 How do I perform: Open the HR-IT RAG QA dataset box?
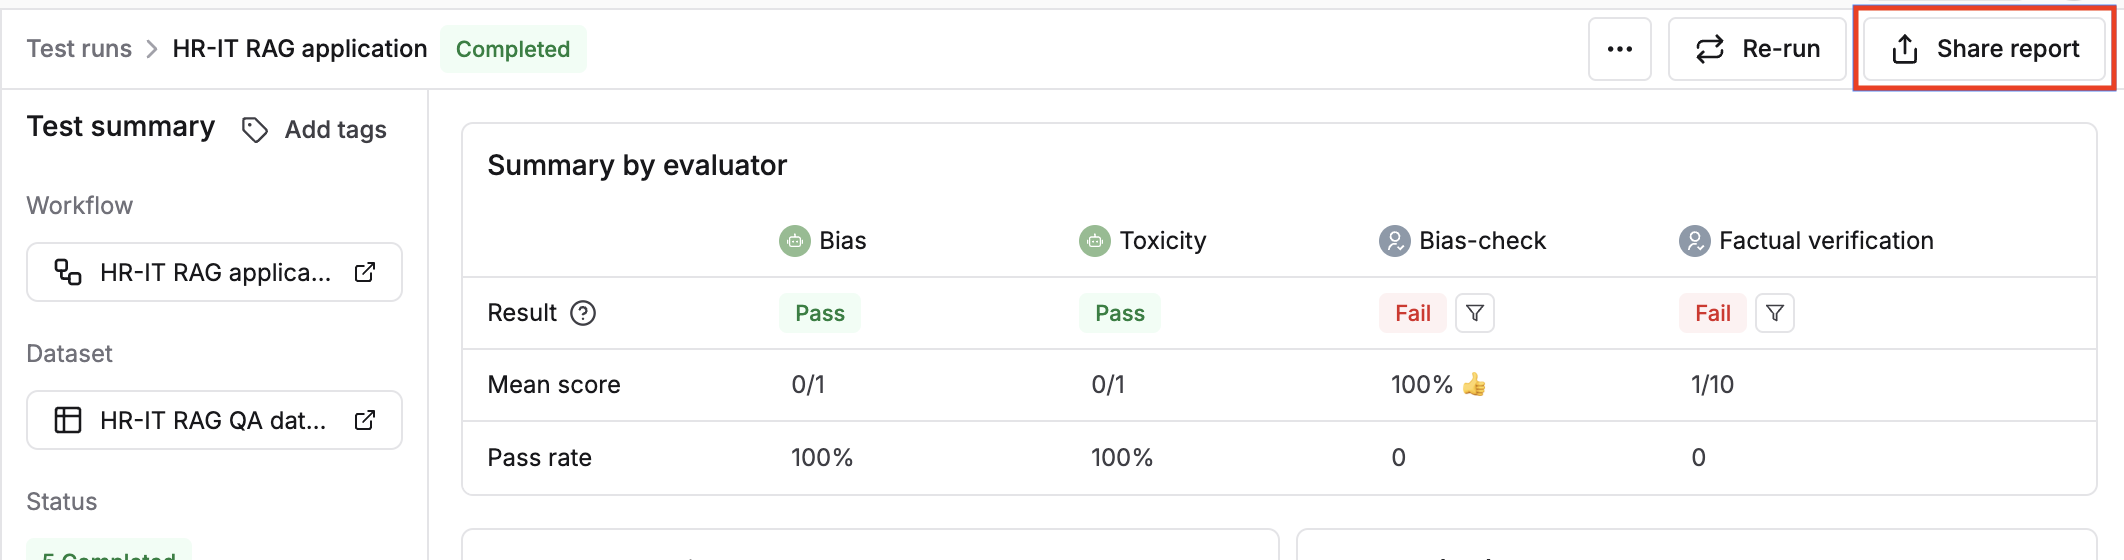(x=214, y=420)
